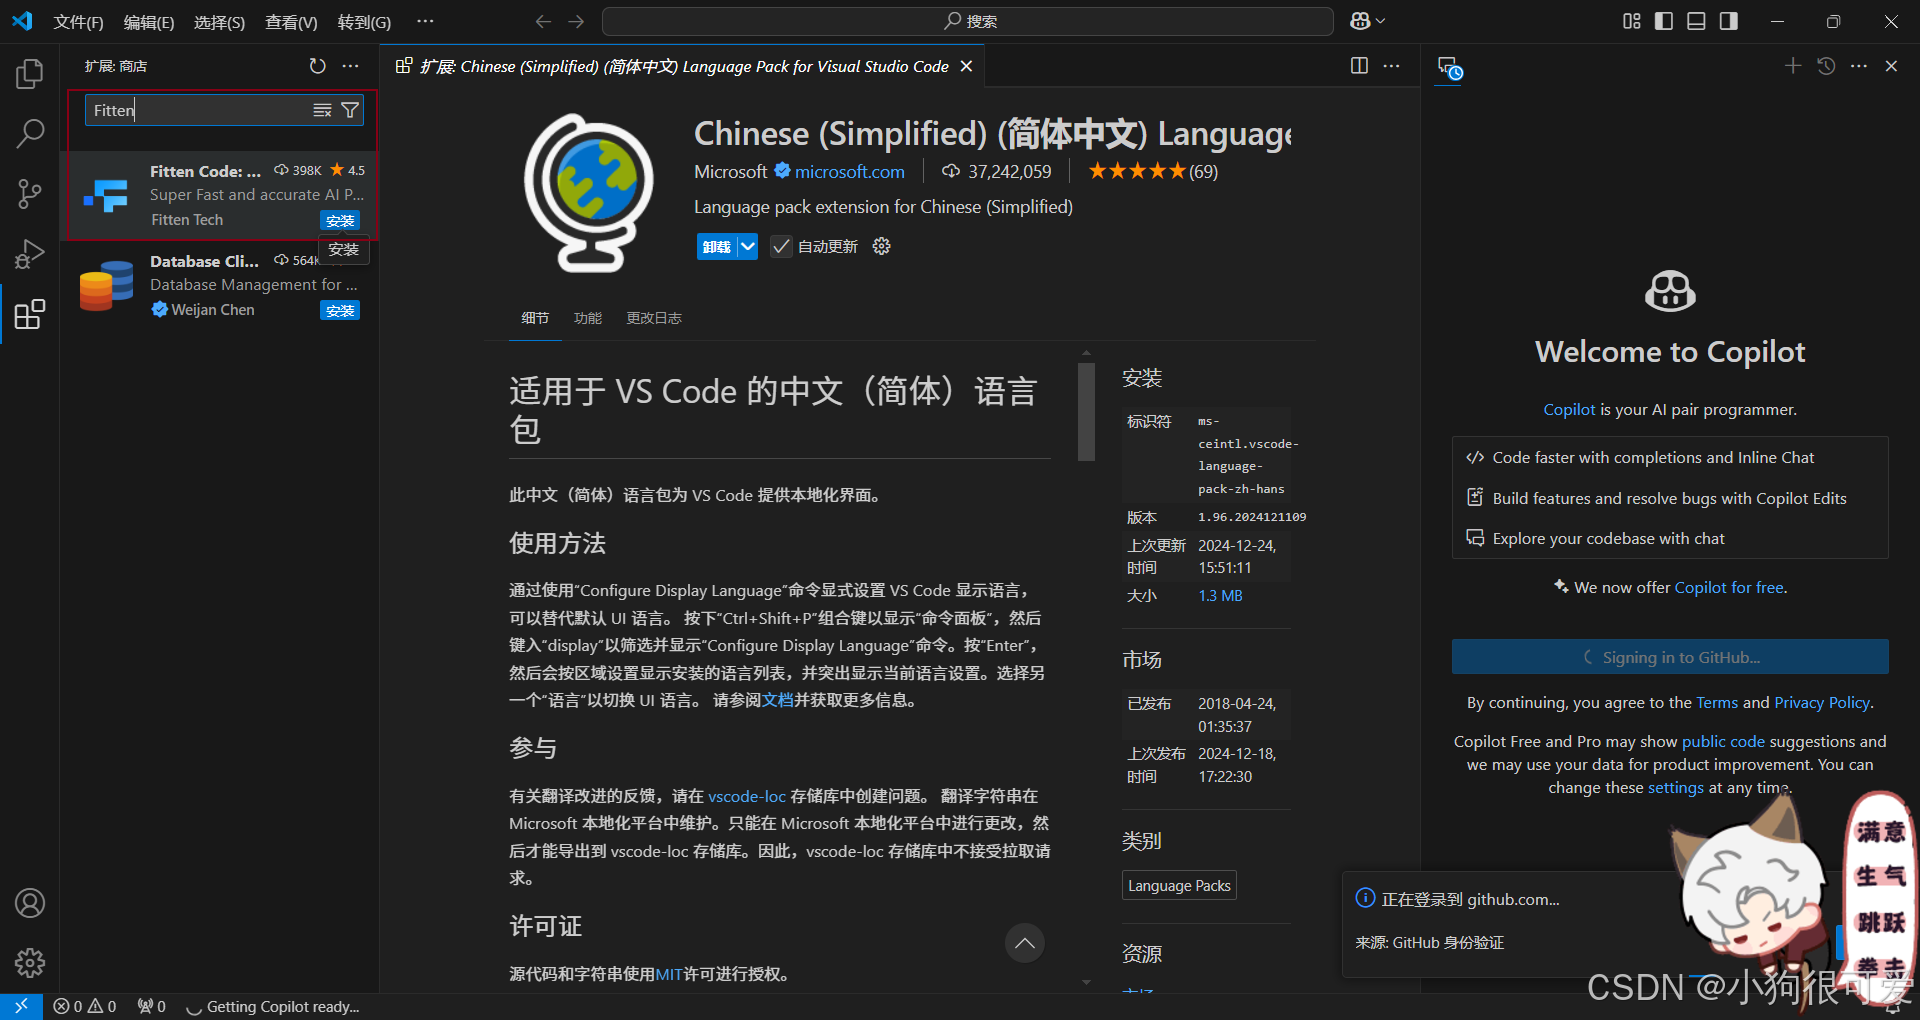Click the readme scrollbar thumb
Image resolution: width=1920 pixels, height=1020 pixels.
coord(1086,412)
